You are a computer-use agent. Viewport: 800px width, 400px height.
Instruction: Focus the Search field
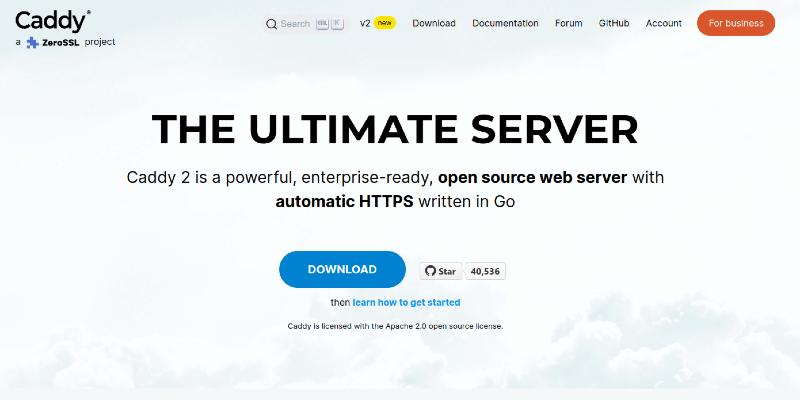(305, 24)
